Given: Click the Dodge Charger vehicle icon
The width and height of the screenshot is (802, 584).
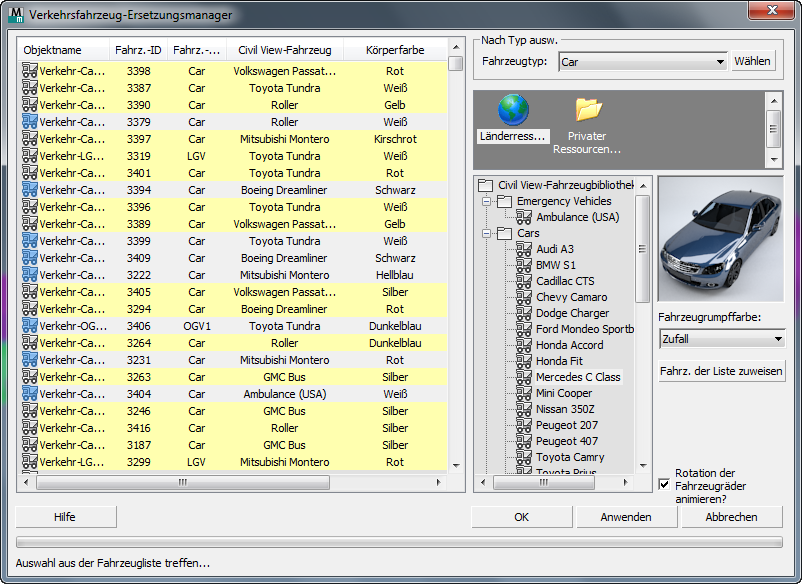Looking at the screenshot, I should (x=524, y=312).
